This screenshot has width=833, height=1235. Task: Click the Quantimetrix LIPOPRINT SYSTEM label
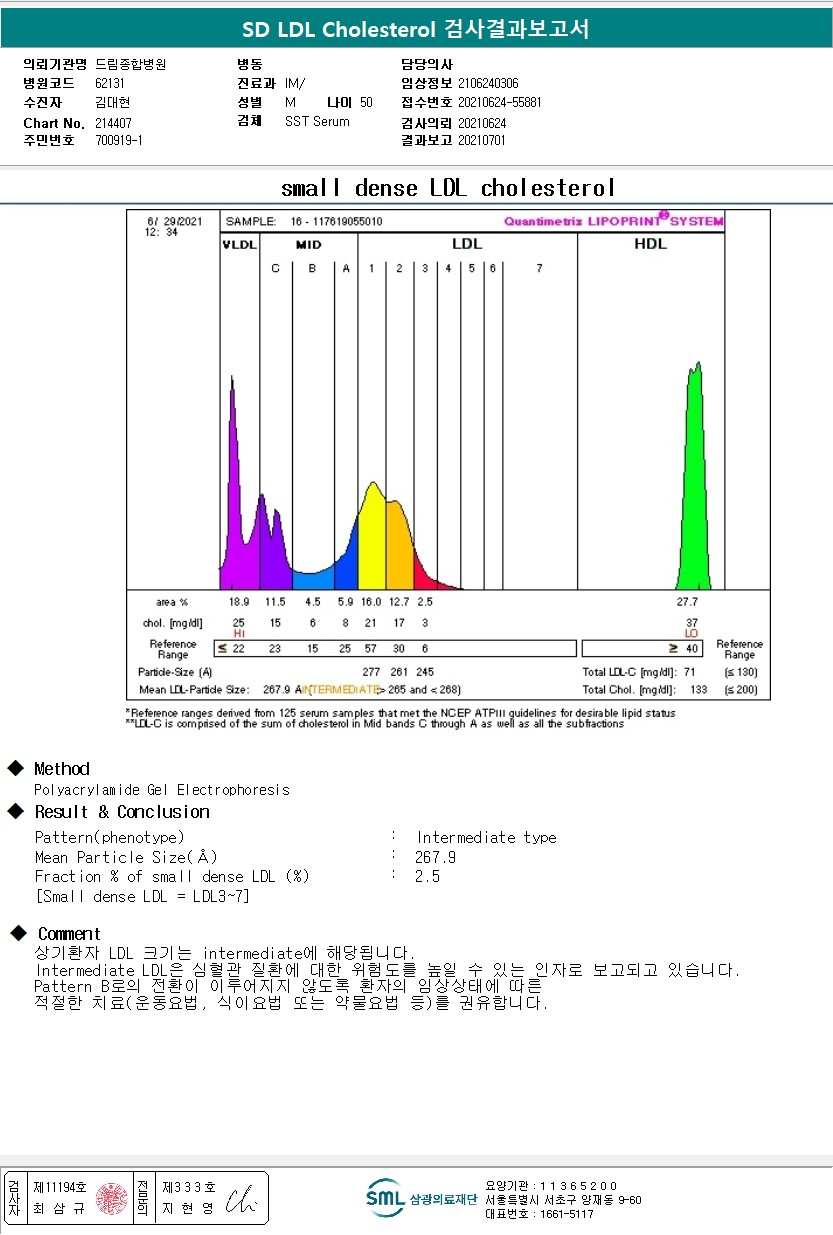(x=613, y=221)
